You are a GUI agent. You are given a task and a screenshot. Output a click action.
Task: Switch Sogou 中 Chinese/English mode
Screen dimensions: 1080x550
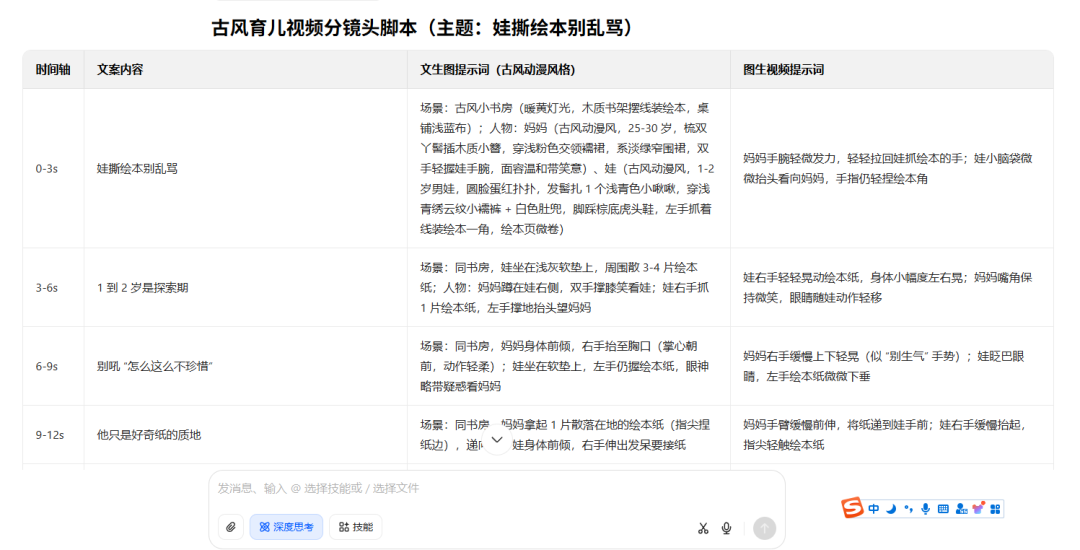point(873,509)
